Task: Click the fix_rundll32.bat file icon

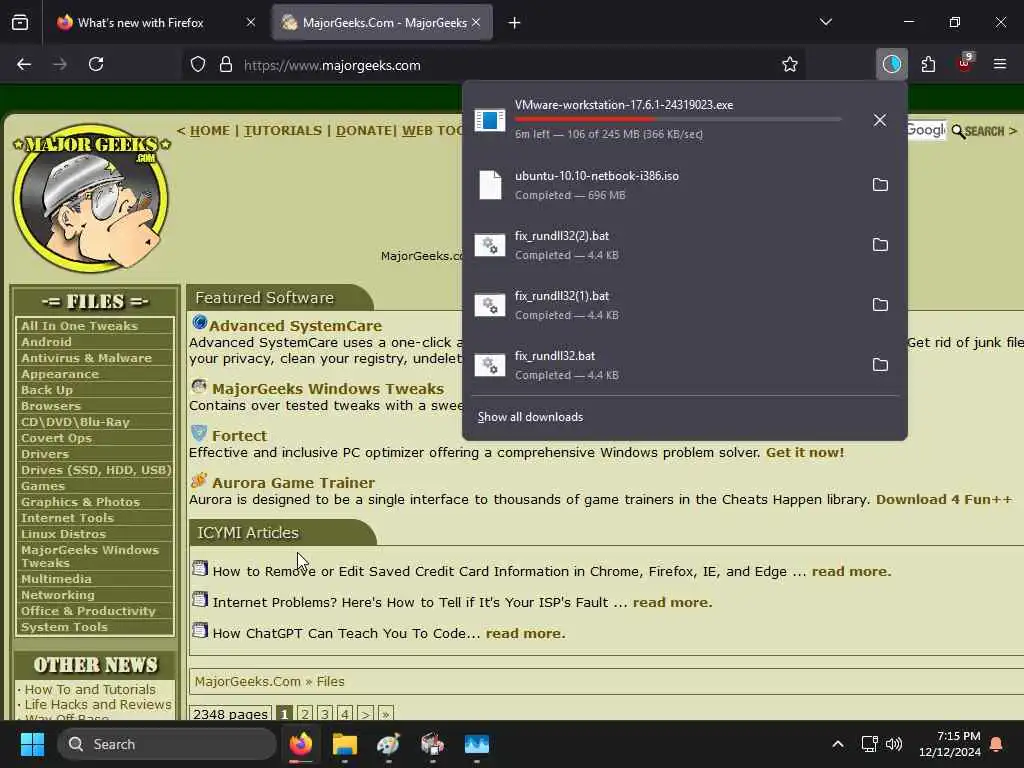Action: [490, 365]
